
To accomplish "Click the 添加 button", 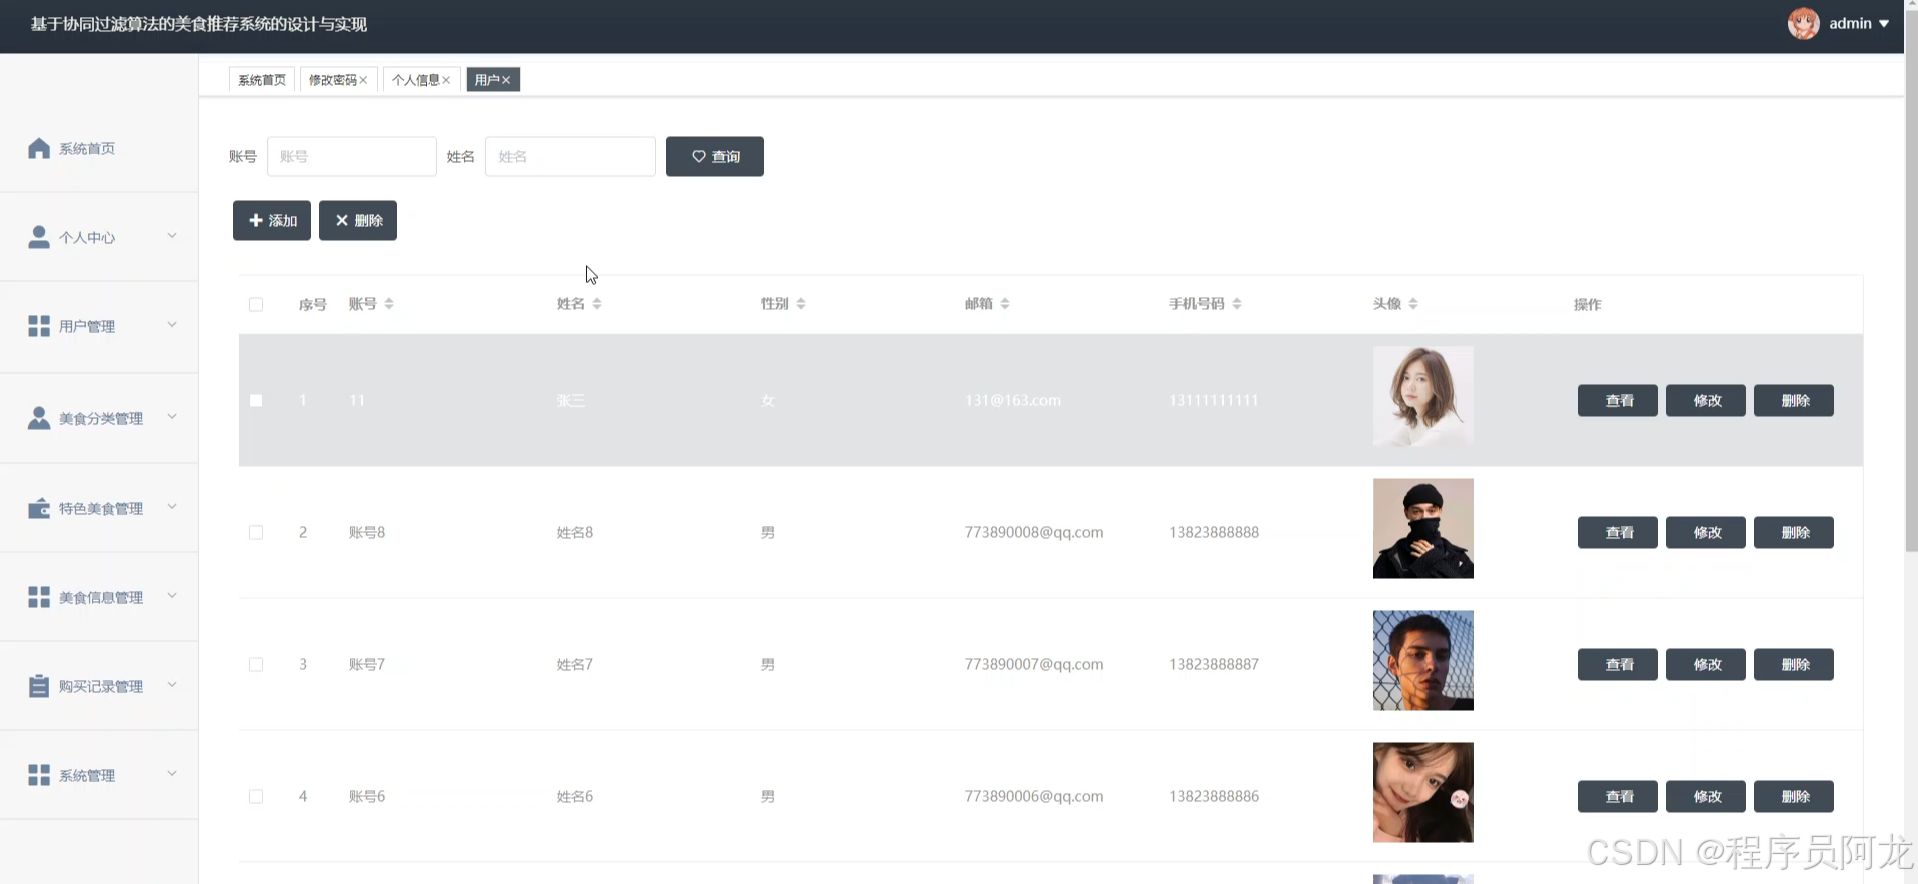I will pos(272,220).
